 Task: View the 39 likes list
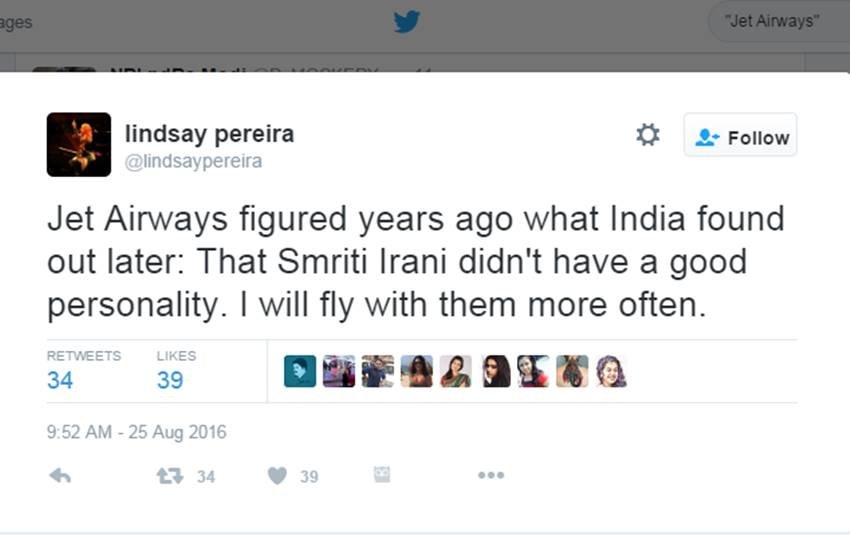170,380
